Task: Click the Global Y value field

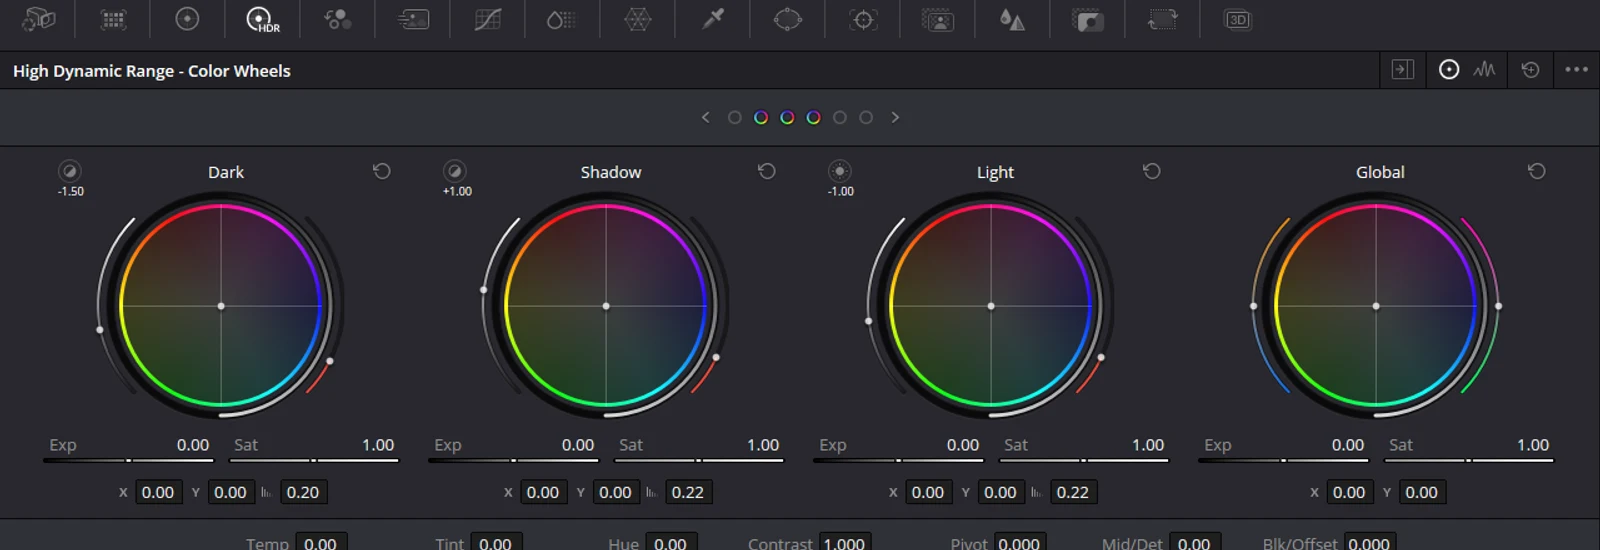Action: point(1421,492)
